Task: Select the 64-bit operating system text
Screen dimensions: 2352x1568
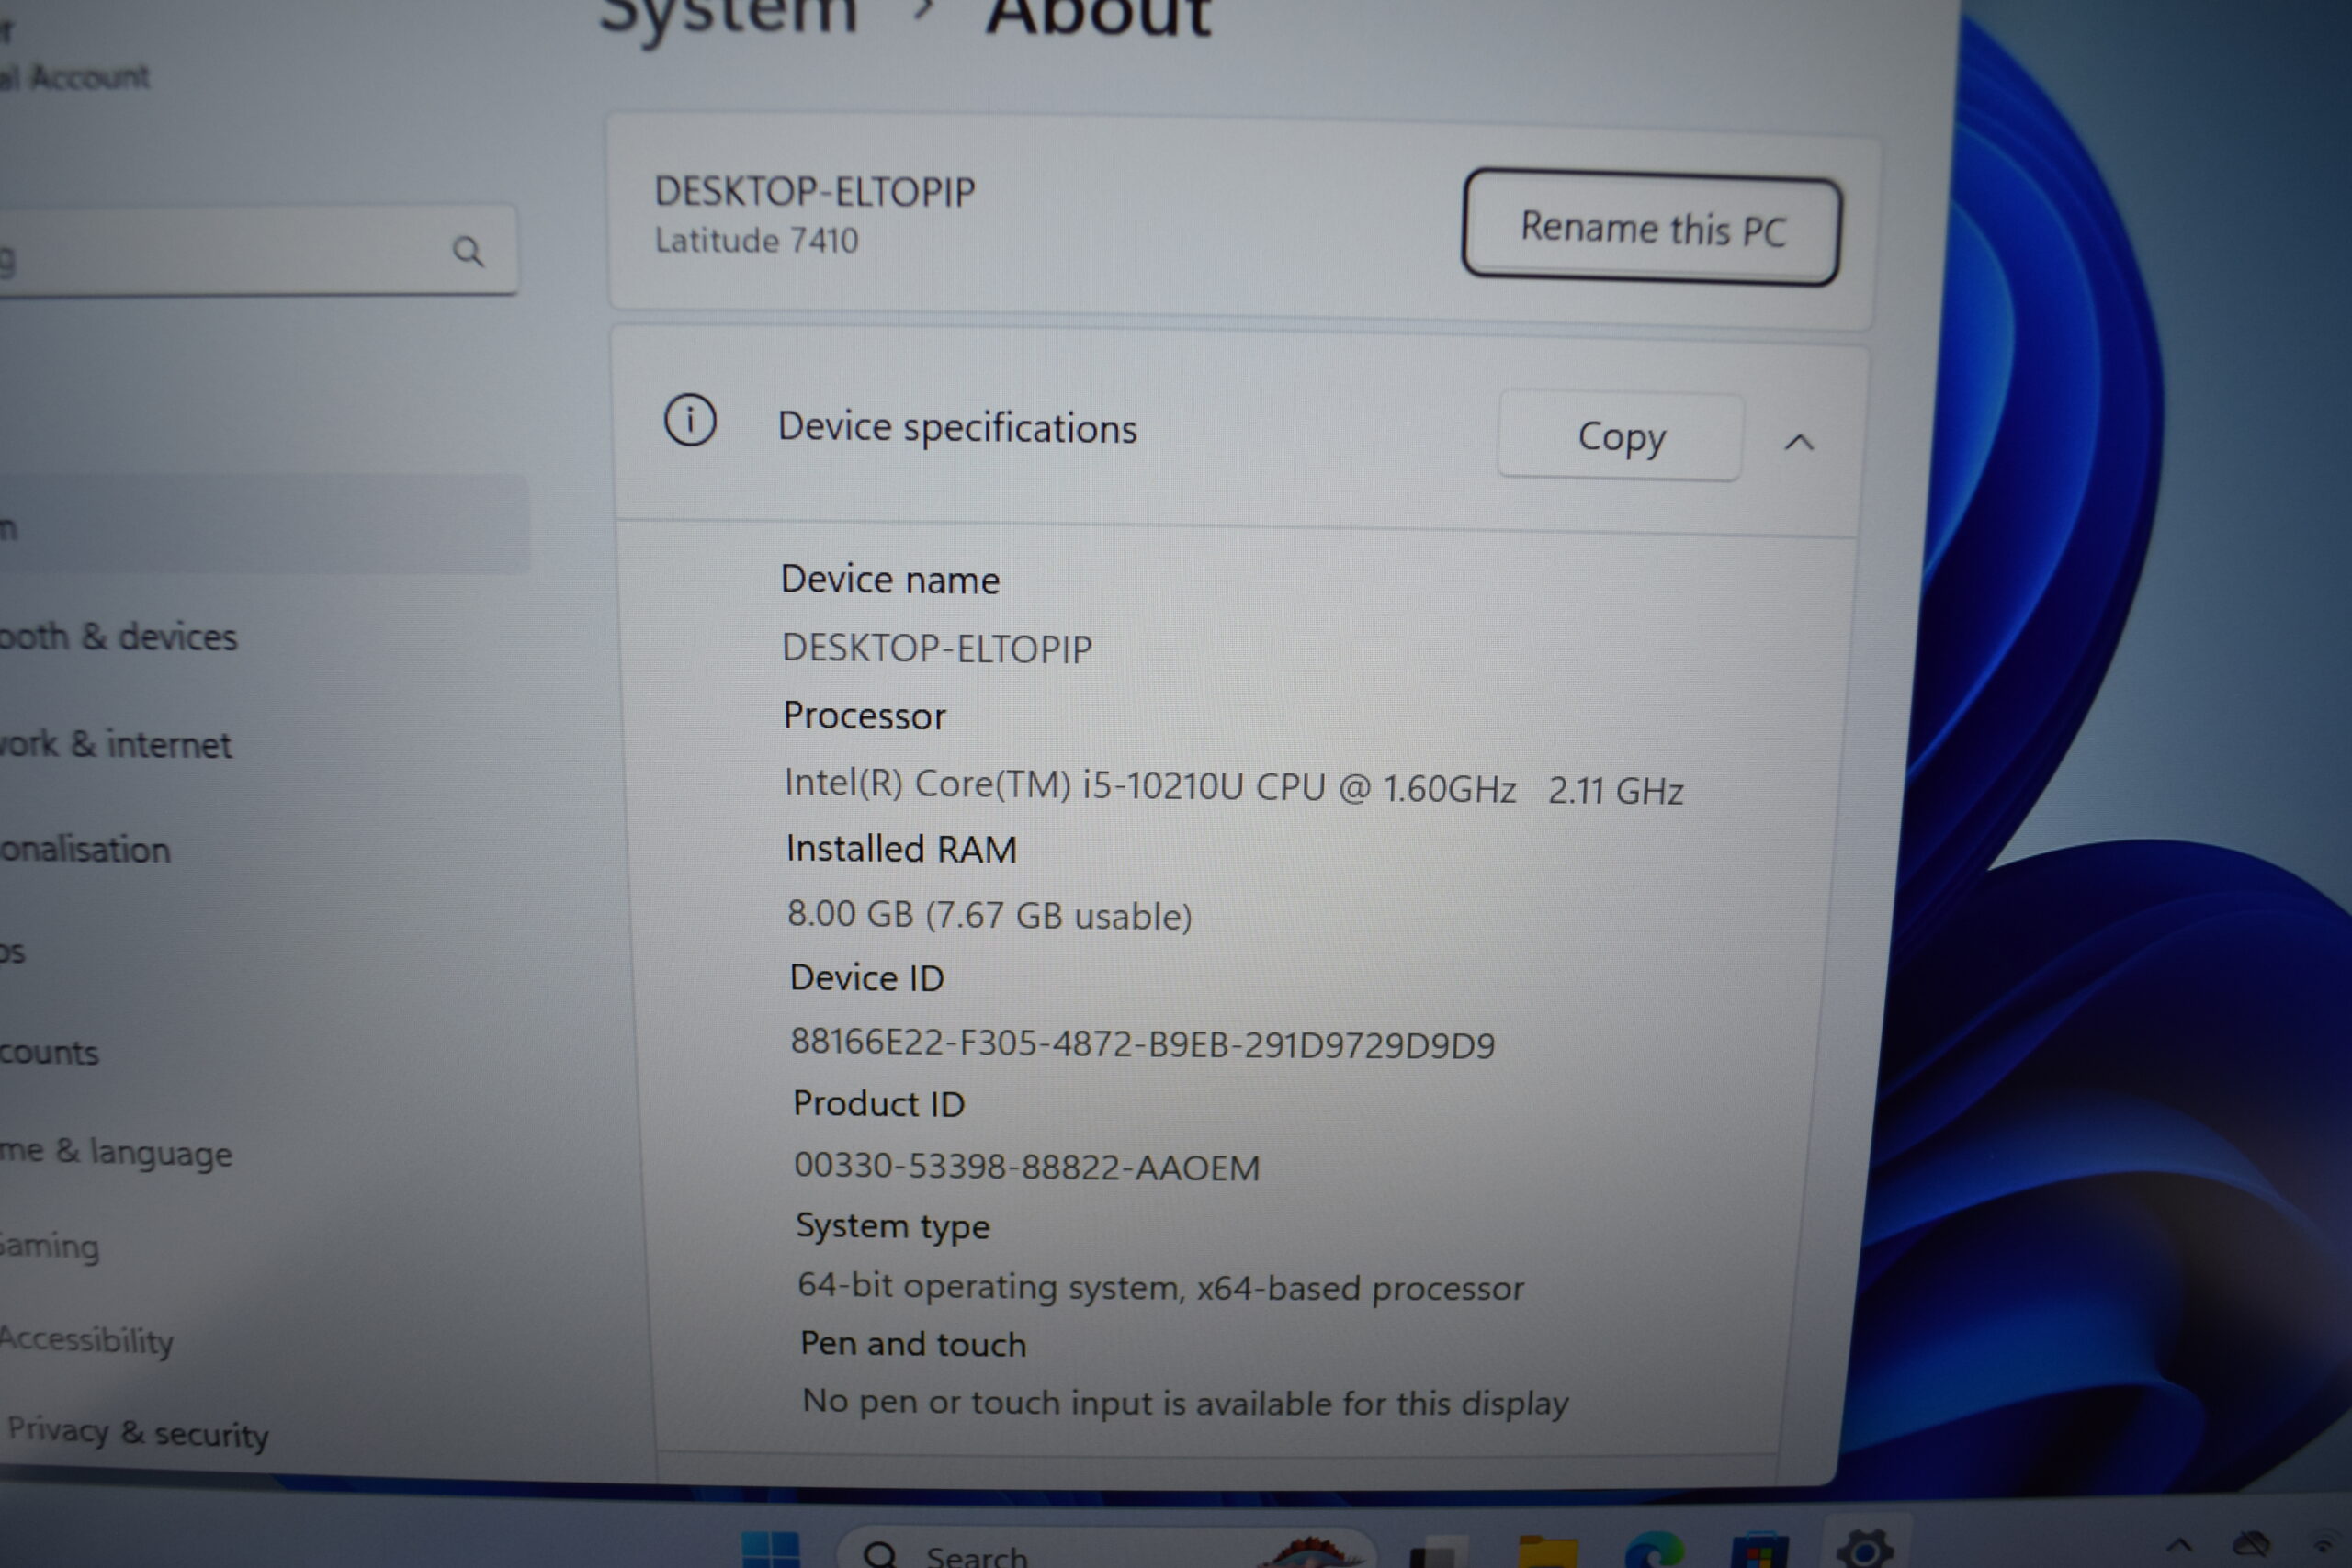Action: tap(1160, 1287)
